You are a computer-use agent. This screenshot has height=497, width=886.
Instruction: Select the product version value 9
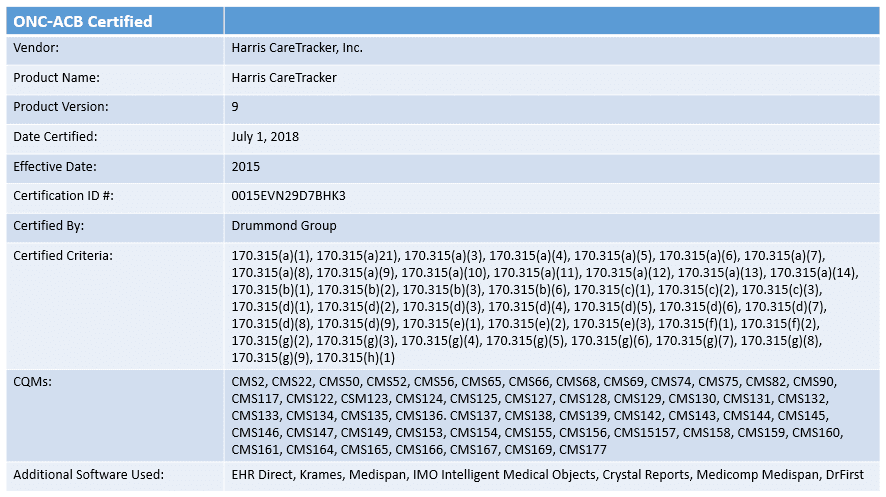pyautogui.click(x=235, y=107)
